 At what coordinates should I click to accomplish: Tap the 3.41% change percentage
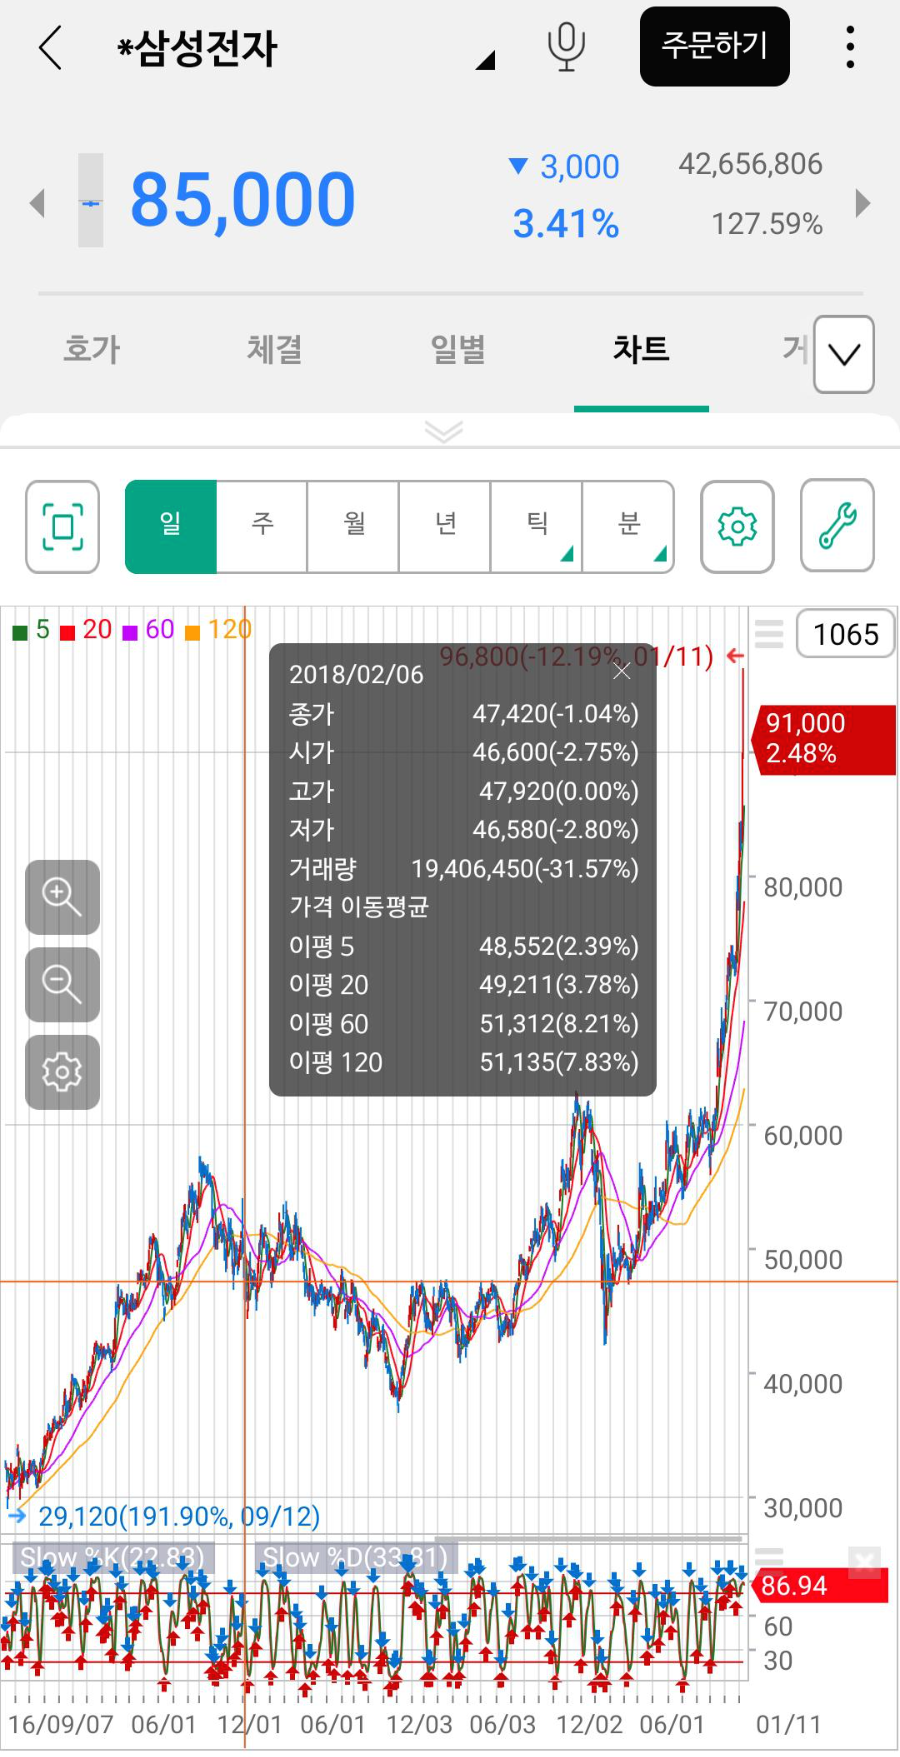[566, 224]
